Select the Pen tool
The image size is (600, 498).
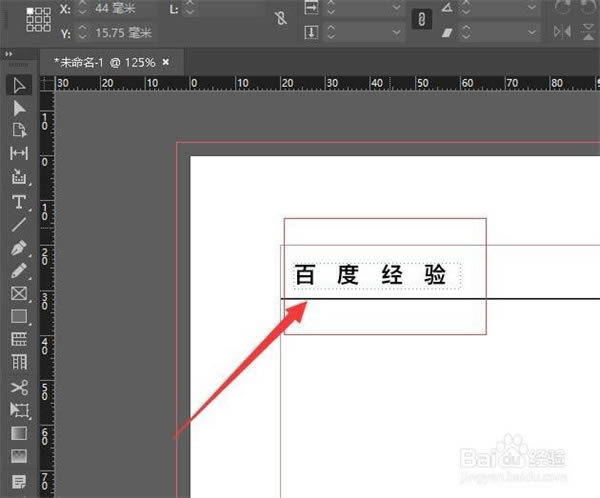19,248
